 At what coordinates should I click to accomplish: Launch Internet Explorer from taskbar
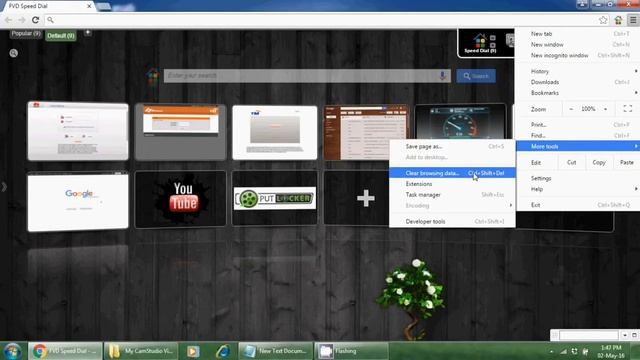[x=223, y=351]
